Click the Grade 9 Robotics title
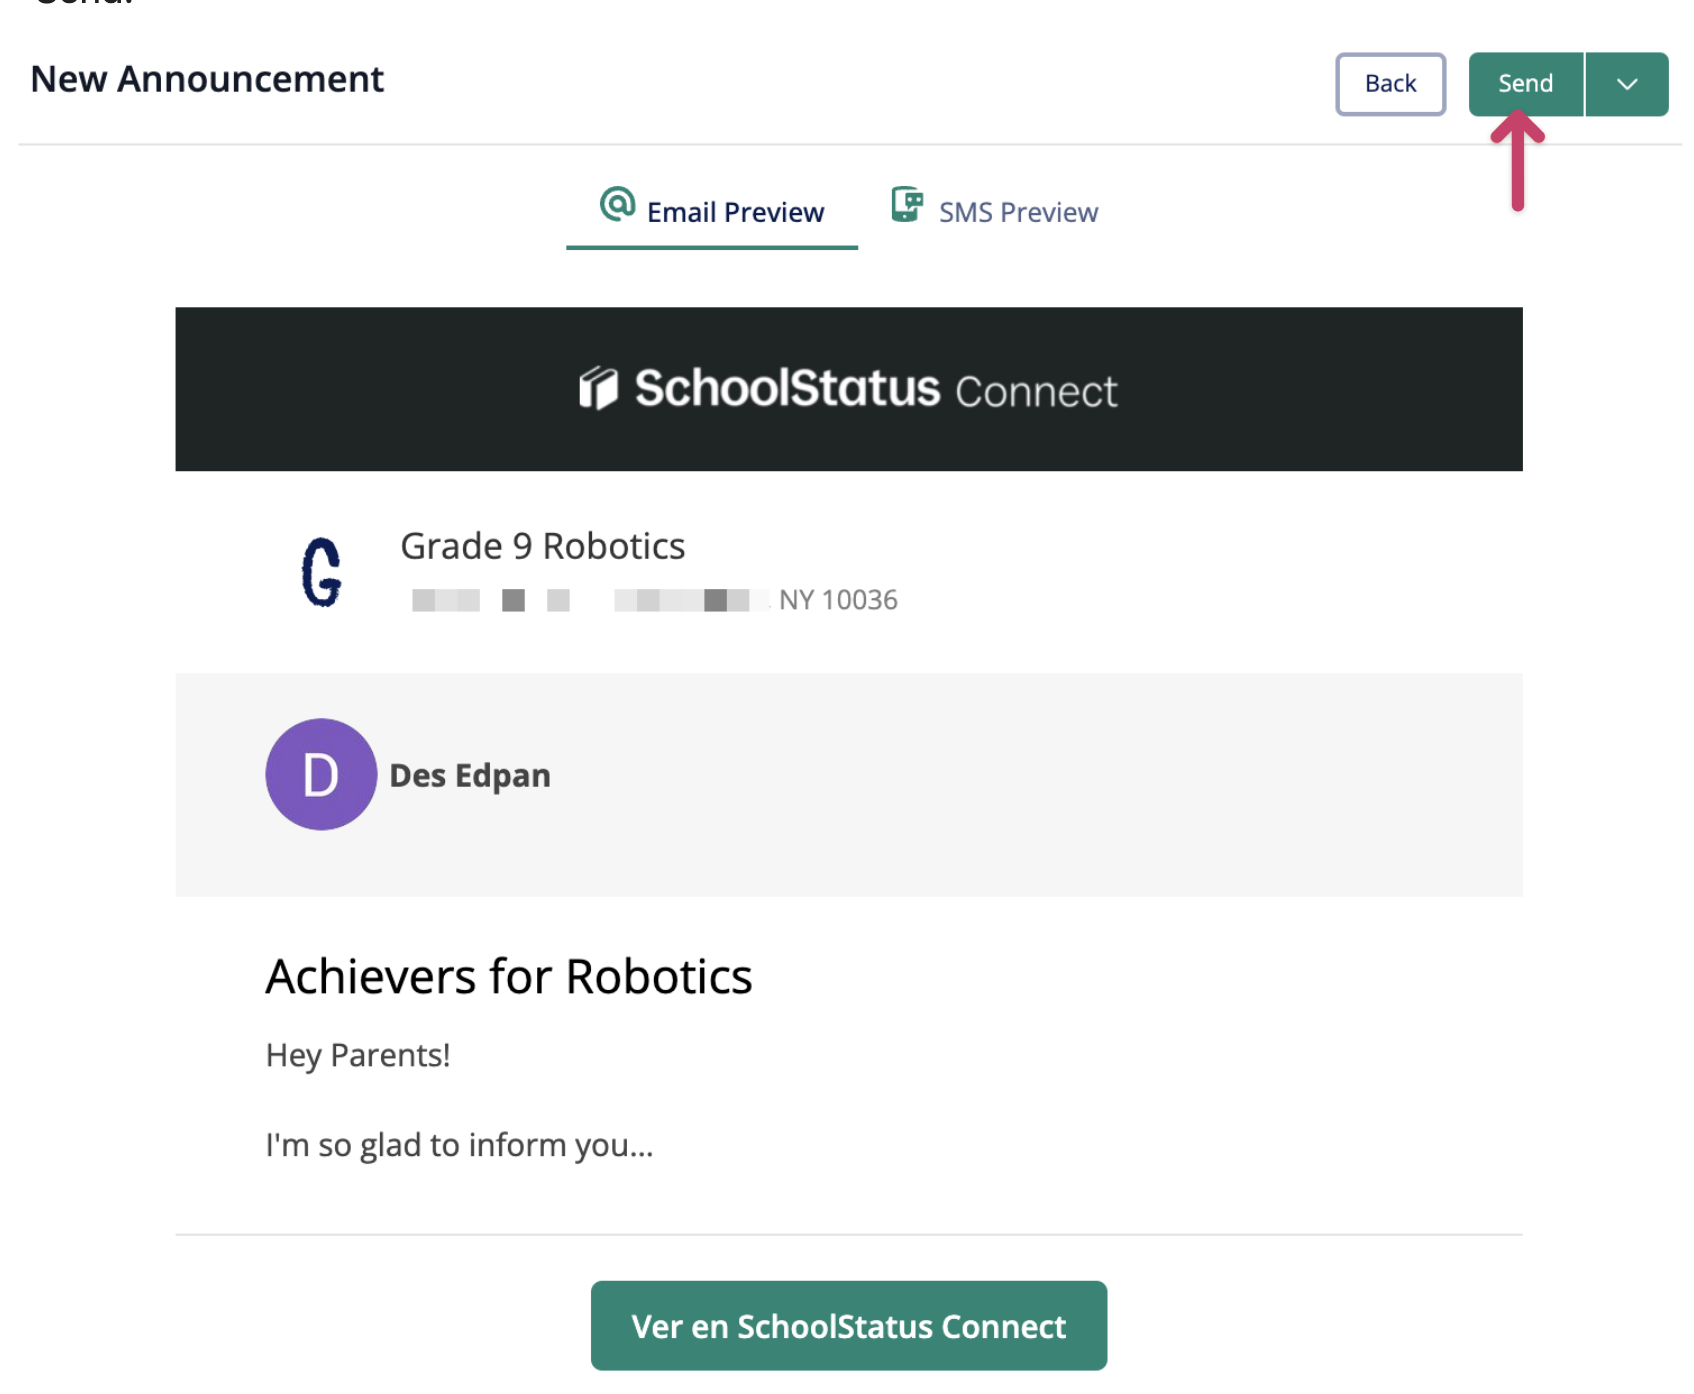This screenshot has width=1694, height=1394. point(542,546)
